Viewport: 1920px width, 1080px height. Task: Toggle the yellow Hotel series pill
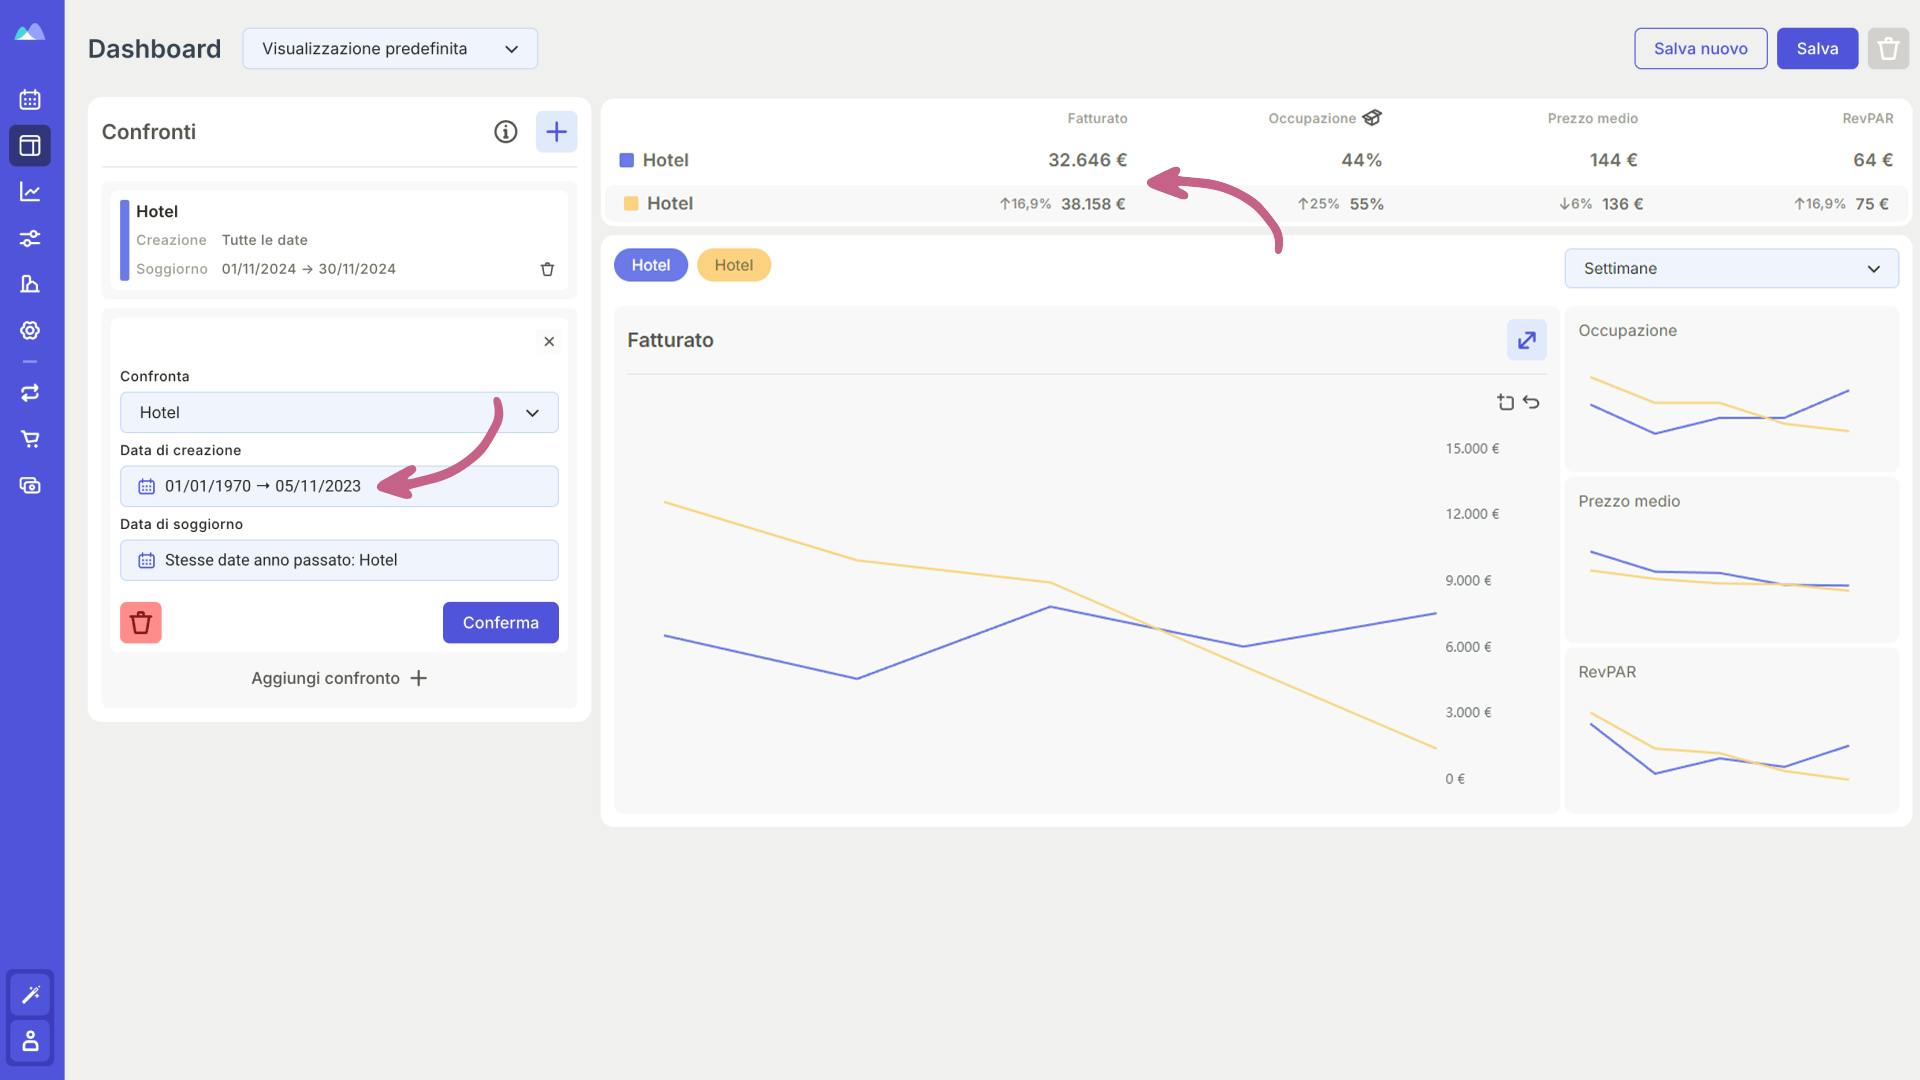coord(734,265)
